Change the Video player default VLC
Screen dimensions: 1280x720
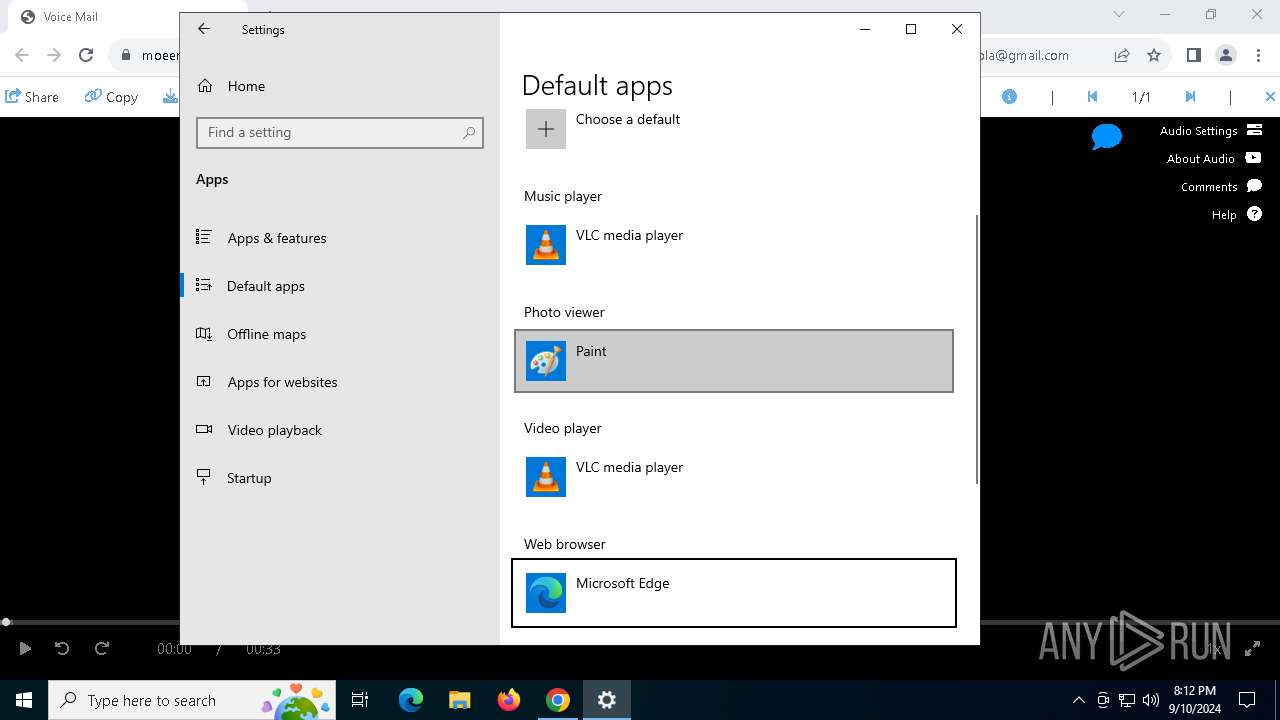point(734,477)
